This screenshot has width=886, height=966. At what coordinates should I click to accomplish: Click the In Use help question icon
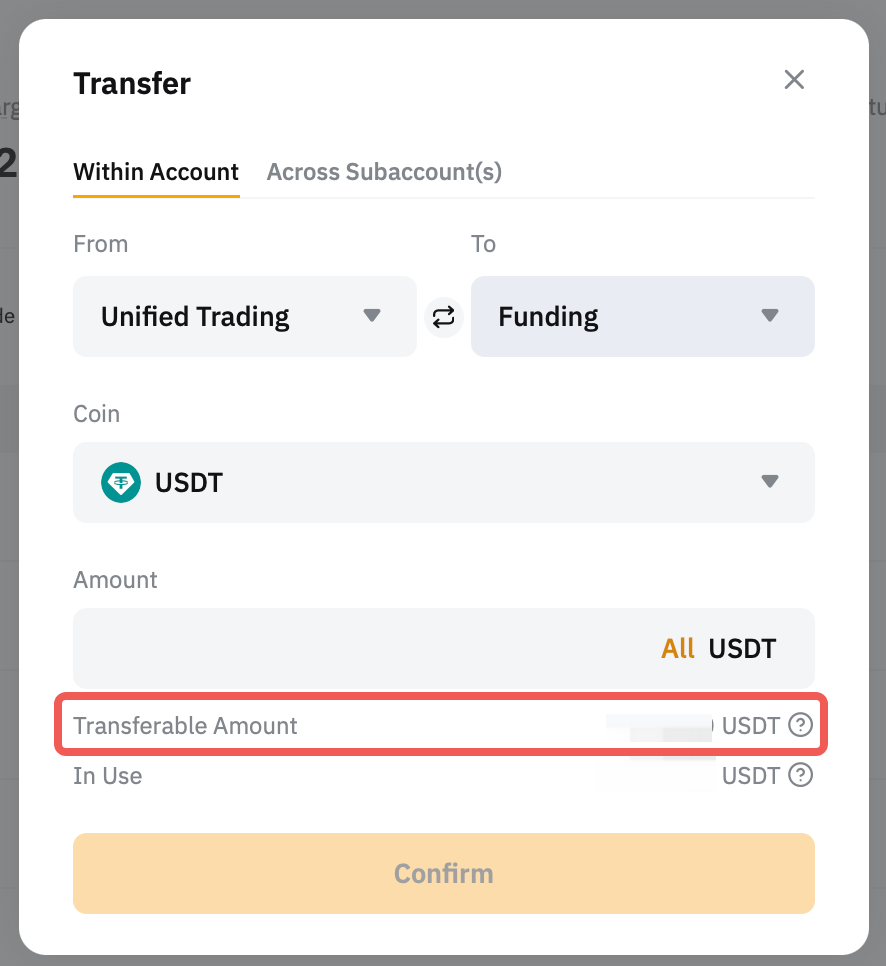pyautogui.click(x=800, y=775)
